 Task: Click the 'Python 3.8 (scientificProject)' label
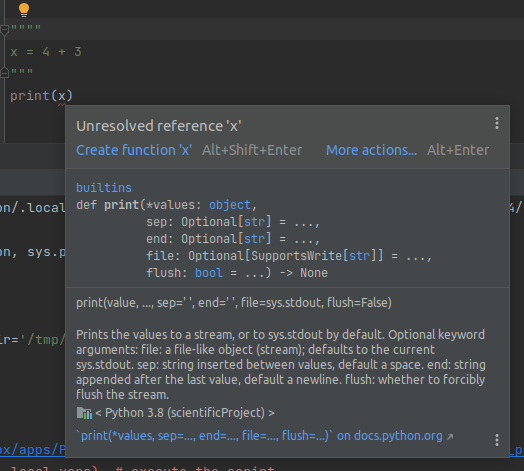tap(185, 413)
